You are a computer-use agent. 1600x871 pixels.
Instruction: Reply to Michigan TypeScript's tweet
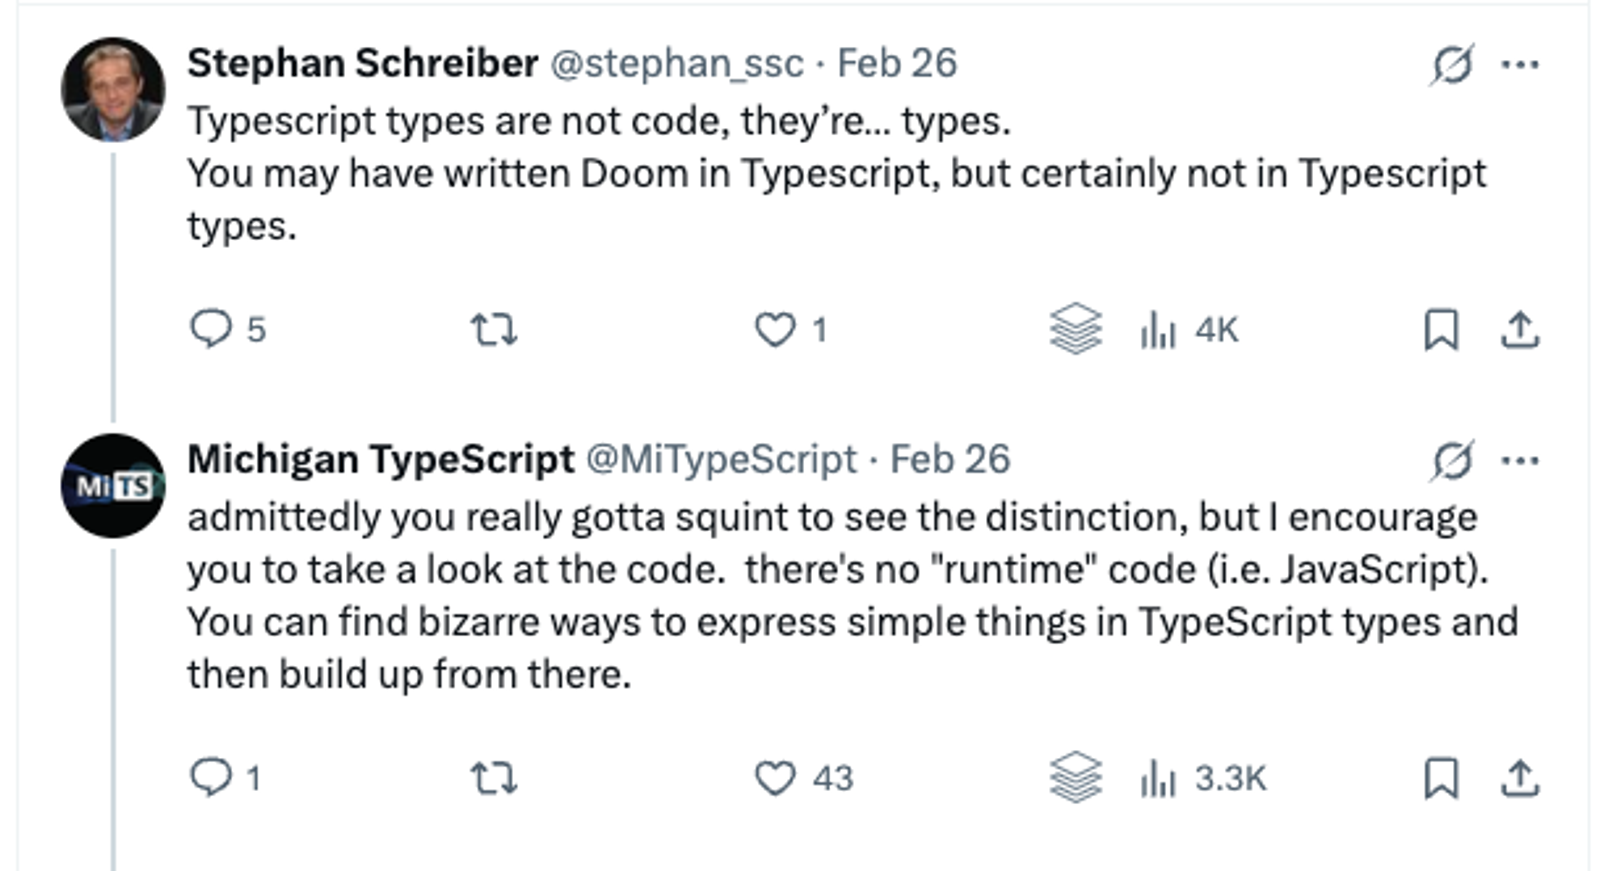211,777
